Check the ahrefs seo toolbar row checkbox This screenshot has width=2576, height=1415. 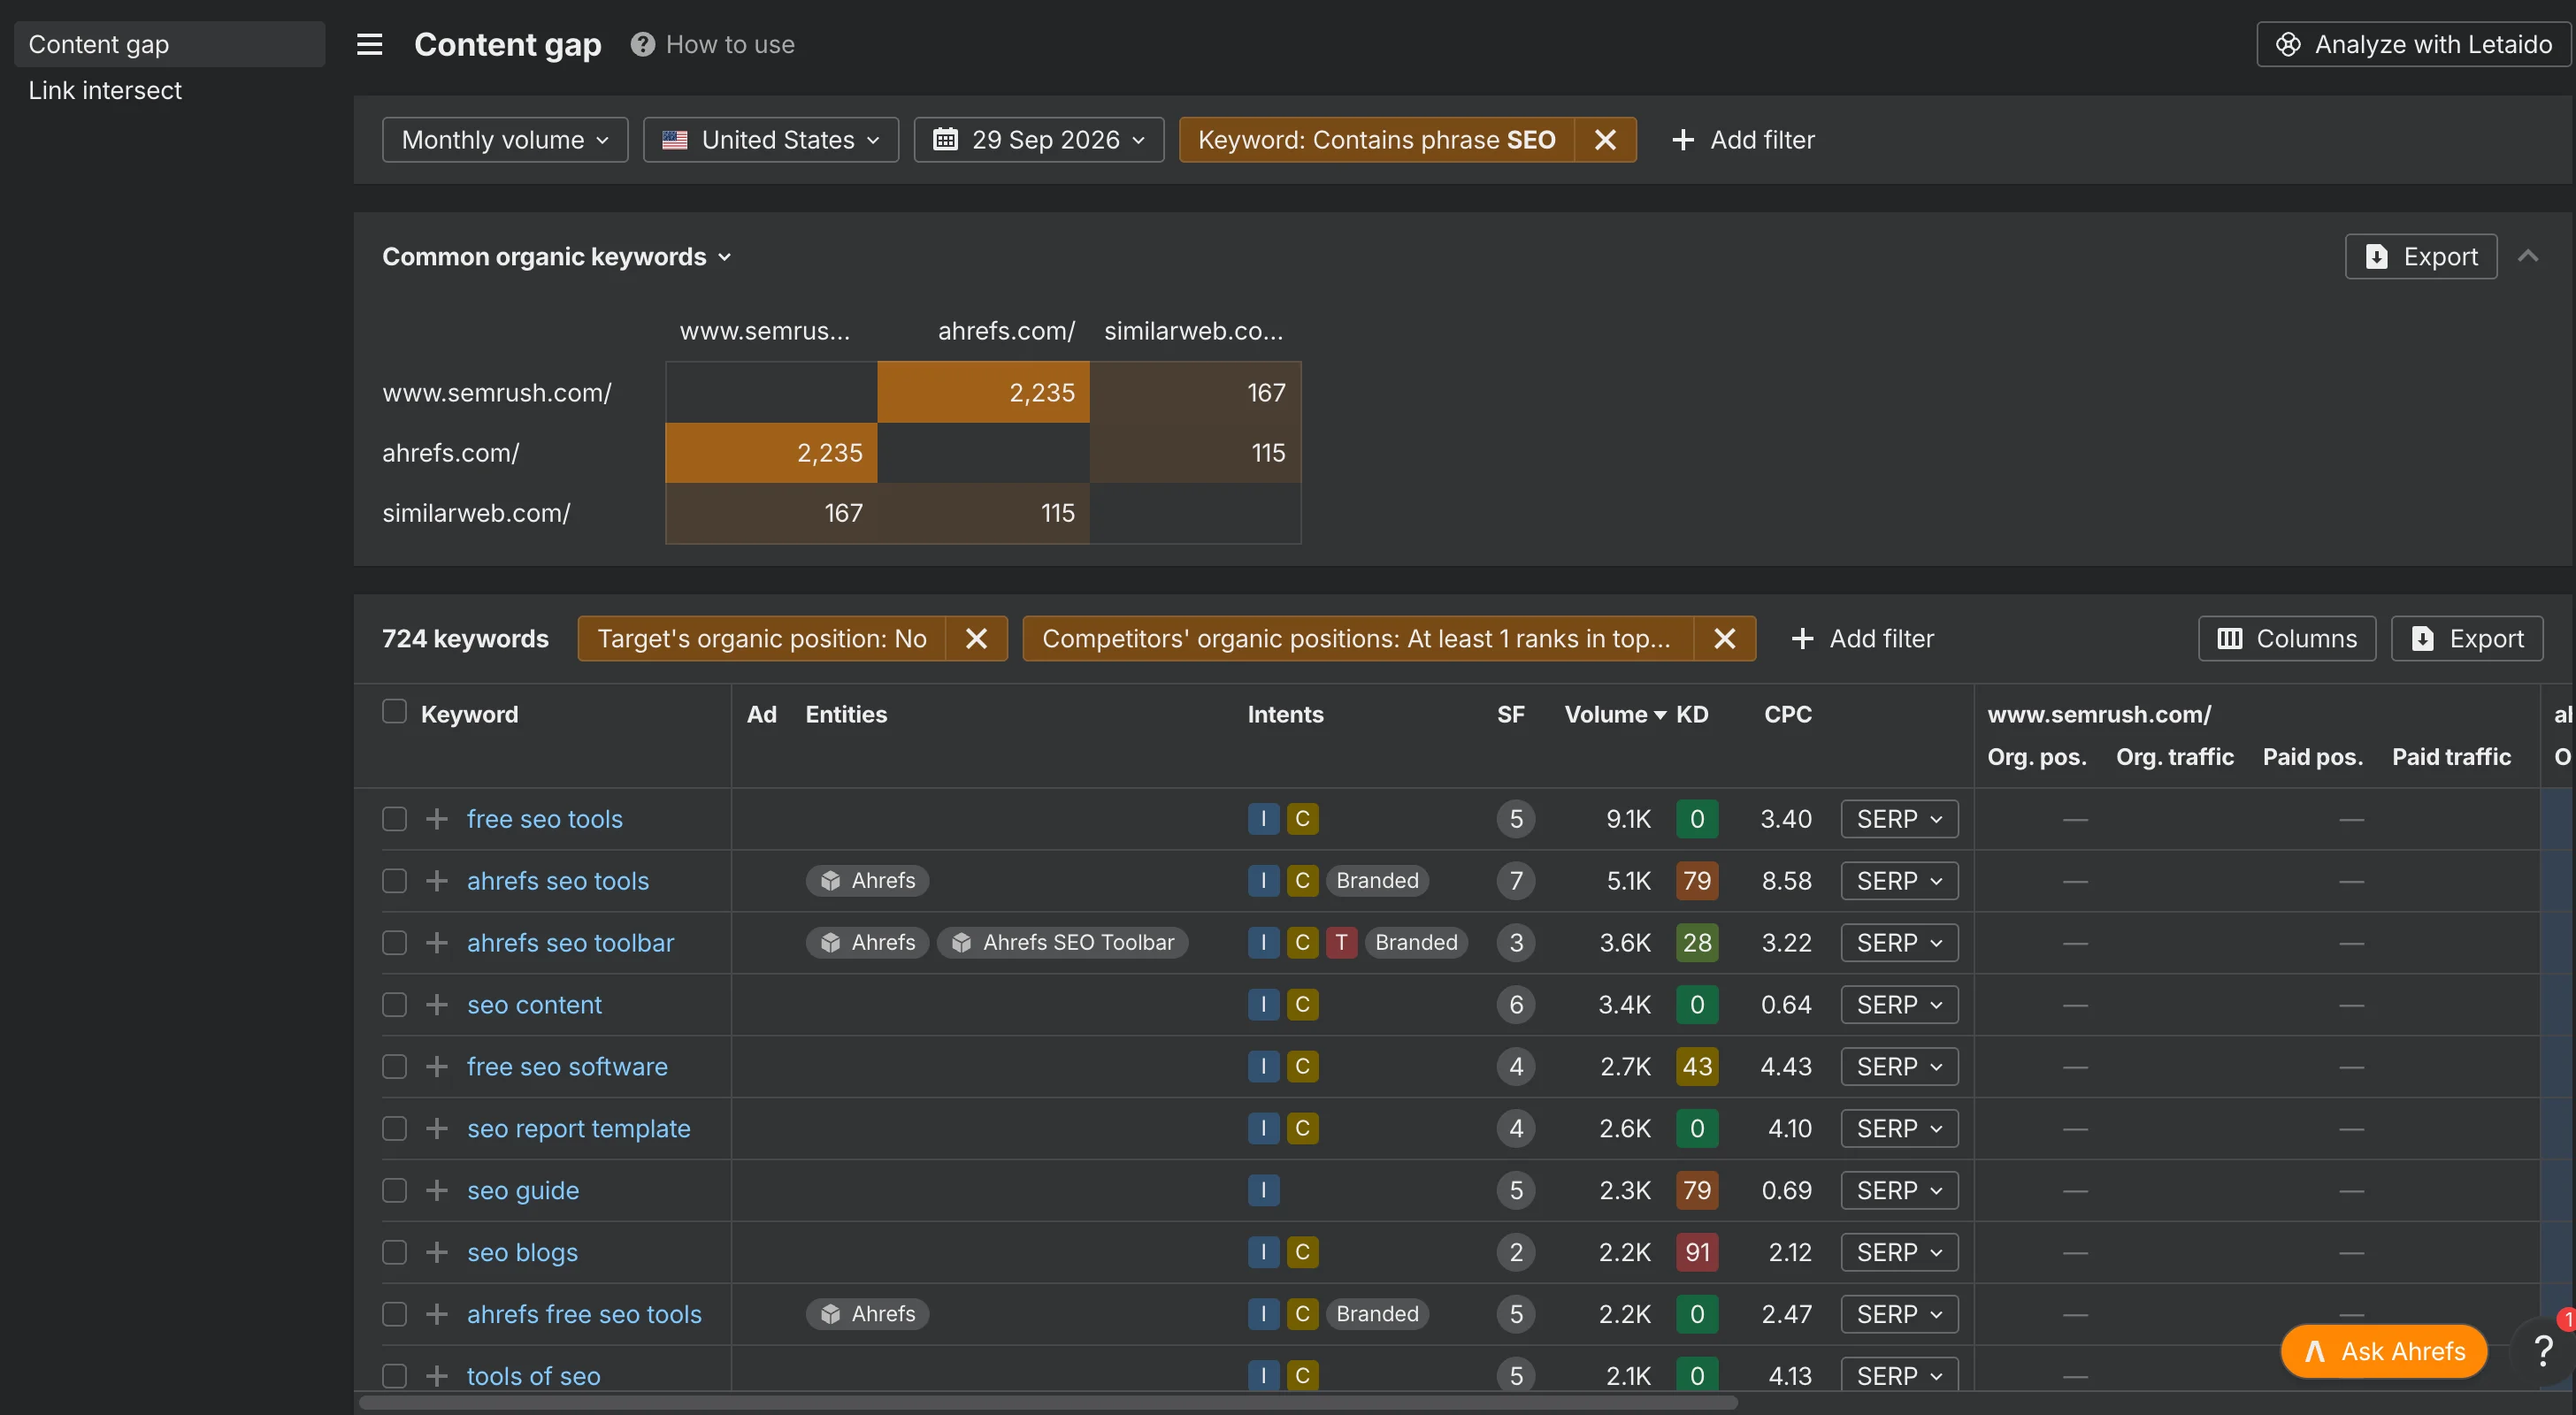click(x=394, y=943)
